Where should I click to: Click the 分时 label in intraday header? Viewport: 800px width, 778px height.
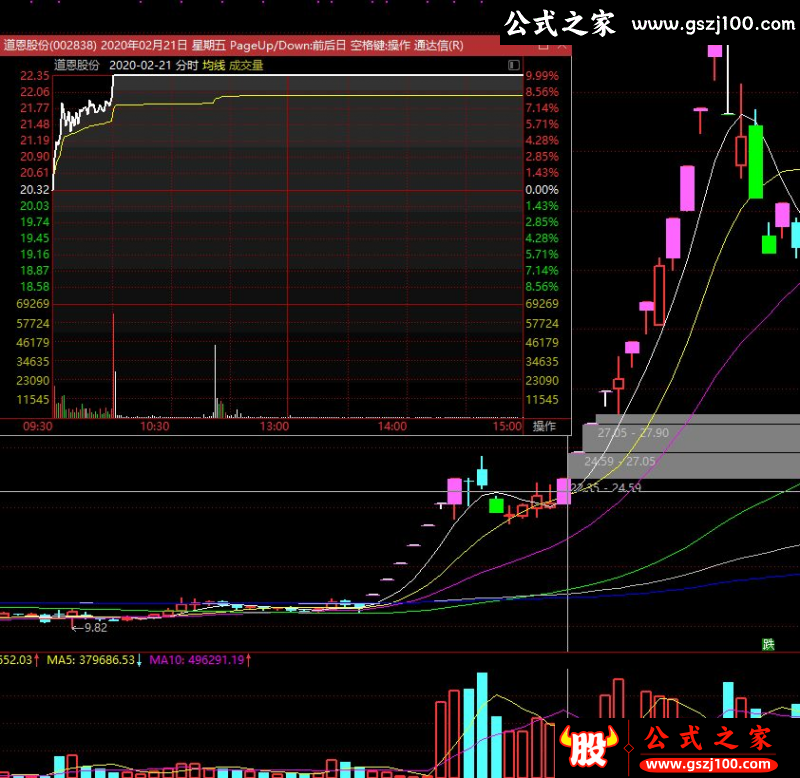(x=187, y=65)
